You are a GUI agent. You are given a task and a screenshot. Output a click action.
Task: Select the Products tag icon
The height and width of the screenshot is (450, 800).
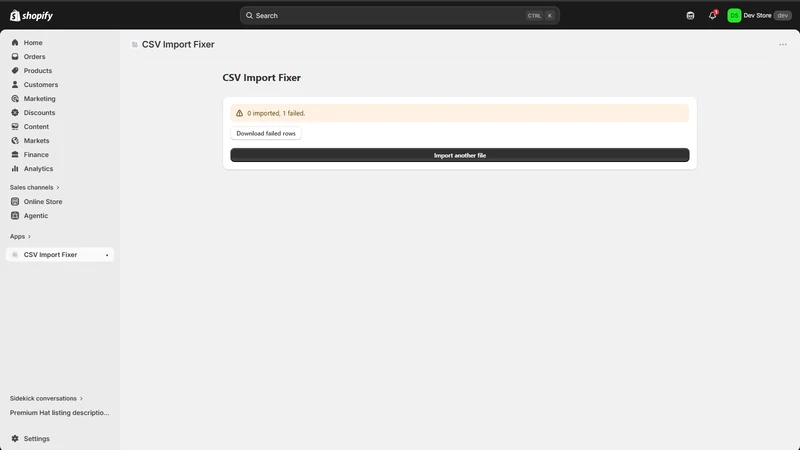[15, 70]
